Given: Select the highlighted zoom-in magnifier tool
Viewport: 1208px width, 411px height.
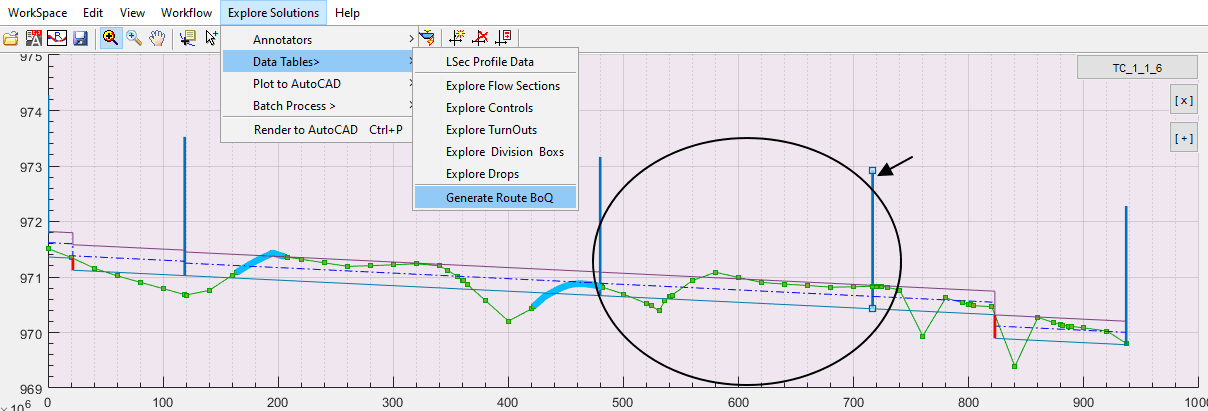Looking at the screenshot, I should pyautogui.click(x=110, y=38).
